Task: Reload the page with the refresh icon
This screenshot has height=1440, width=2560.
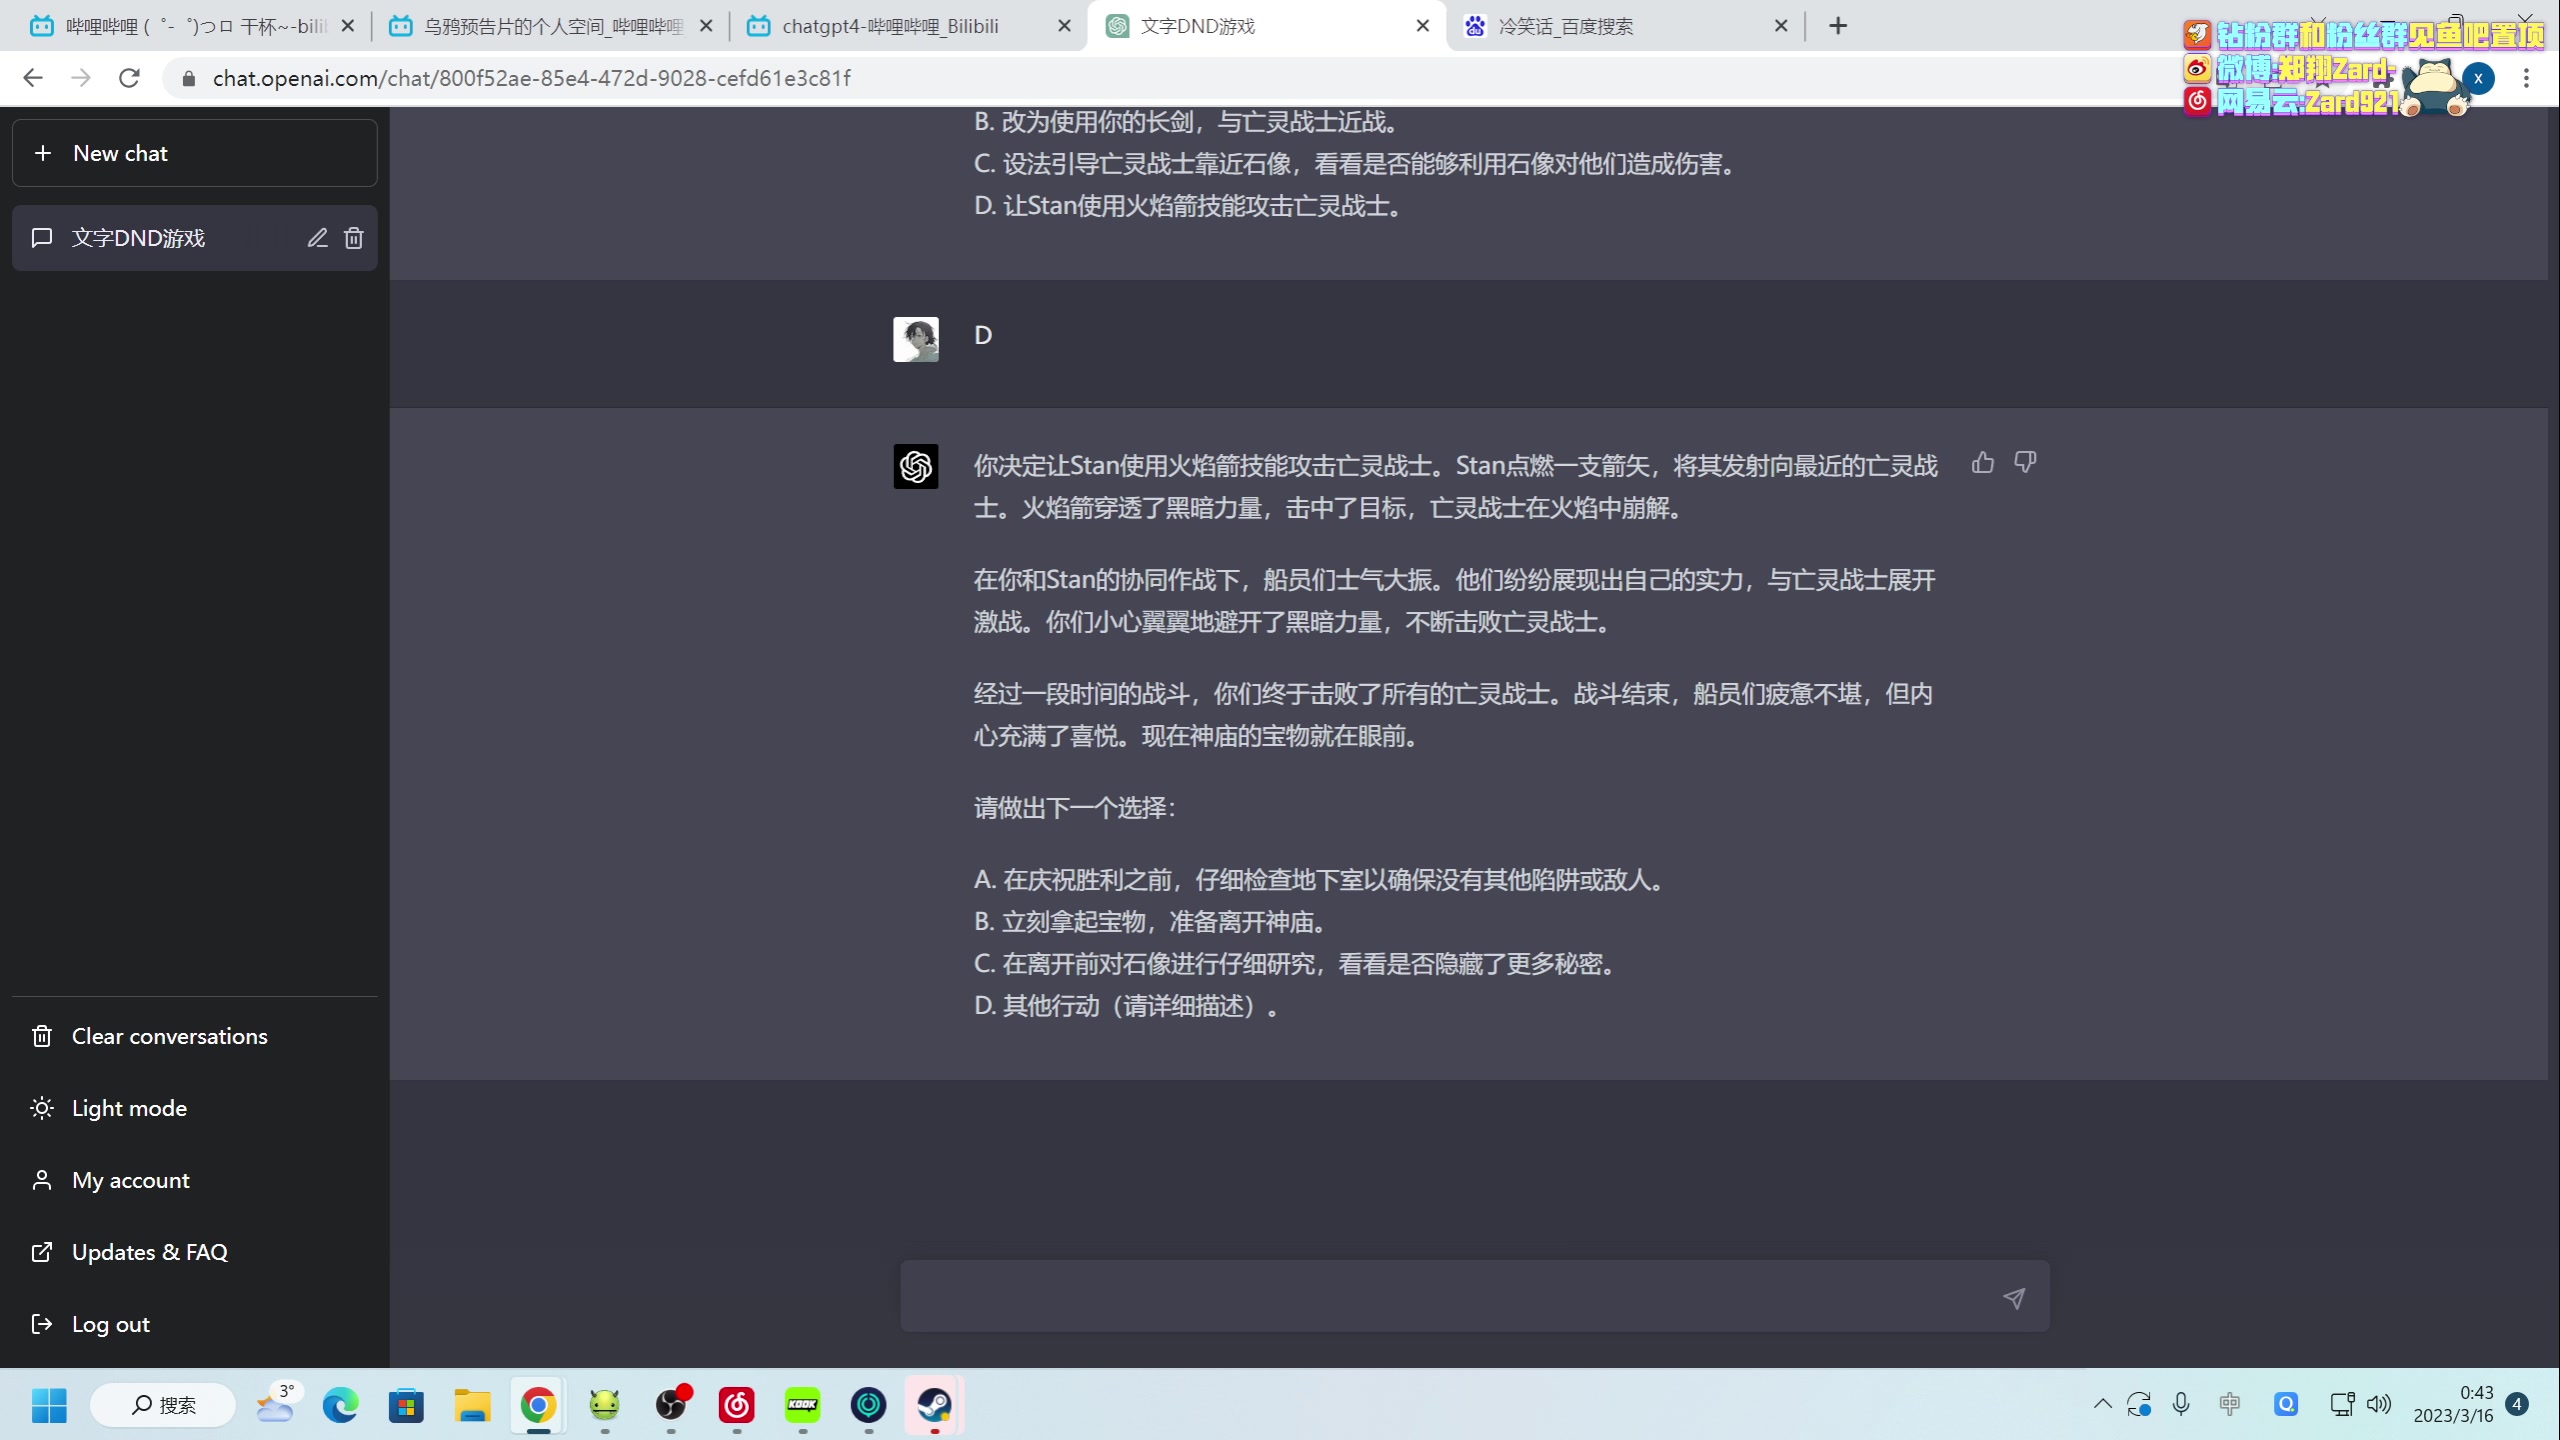Action: [x=129, y=78]
